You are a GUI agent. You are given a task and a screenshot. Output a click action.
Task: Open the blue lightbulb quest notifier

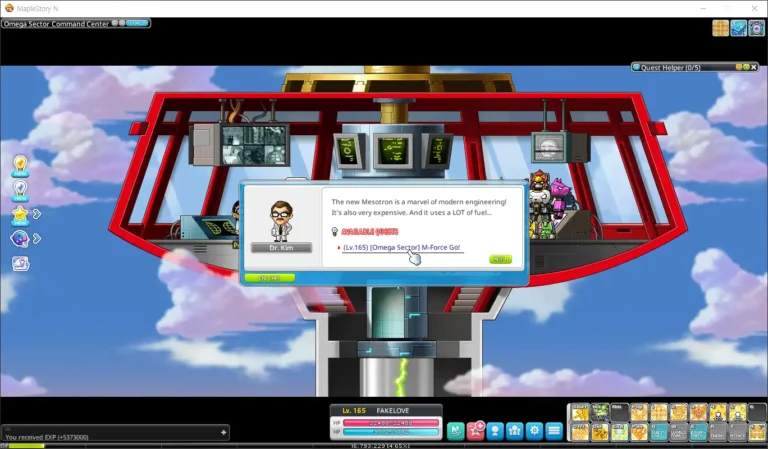tap(20, 190)
